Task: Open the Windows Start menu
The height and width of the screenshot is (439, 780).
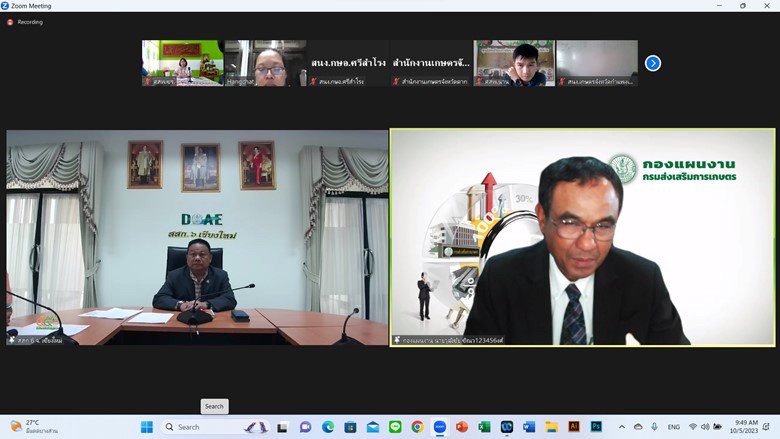Action: click(147, 427)
